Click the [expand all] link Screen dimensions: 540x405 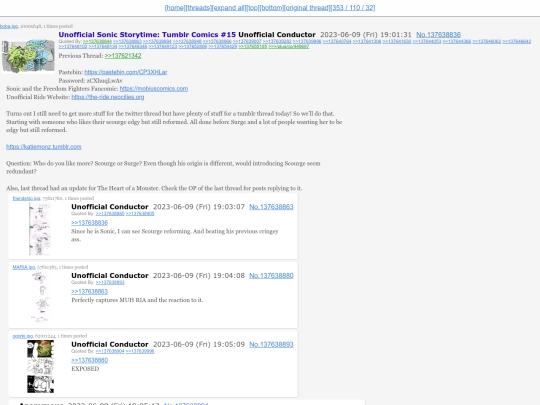(229, 8)
